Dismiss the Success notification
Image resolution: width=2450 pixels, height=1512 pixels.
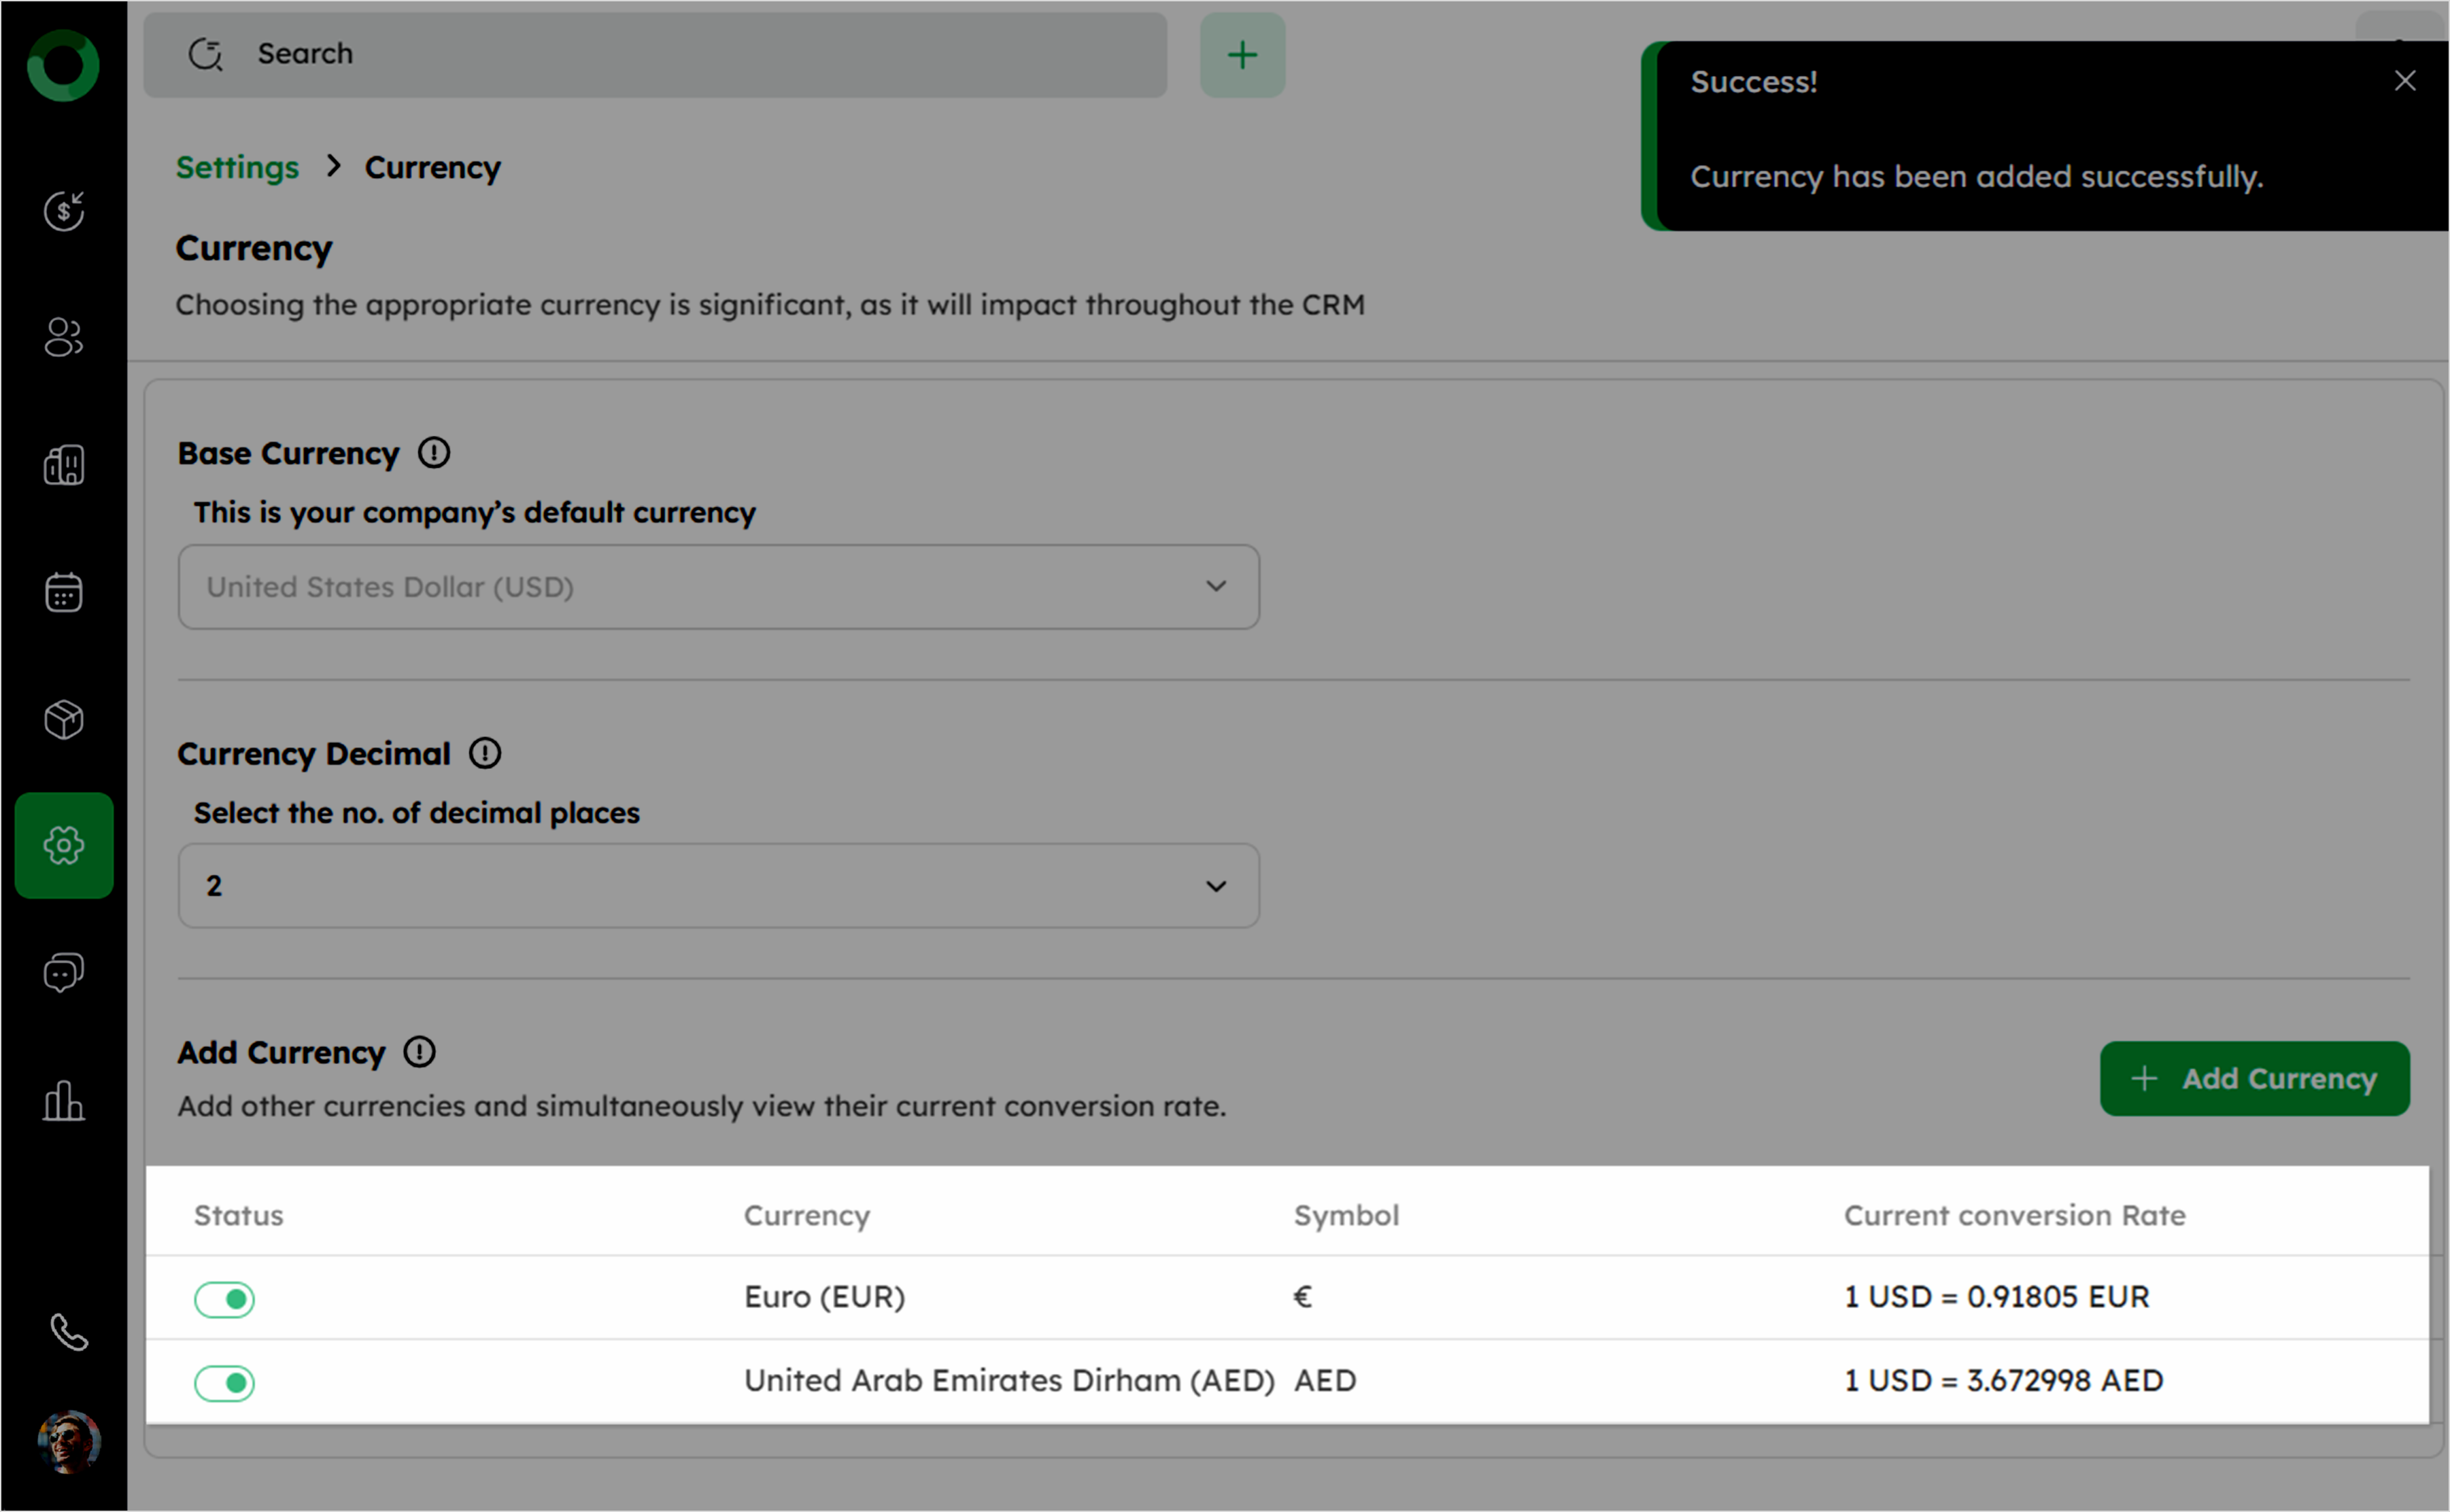2405,81
